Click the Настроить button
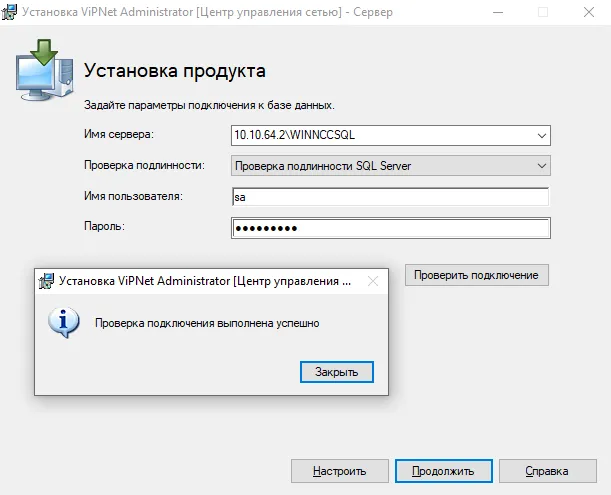 coord(339,471)
